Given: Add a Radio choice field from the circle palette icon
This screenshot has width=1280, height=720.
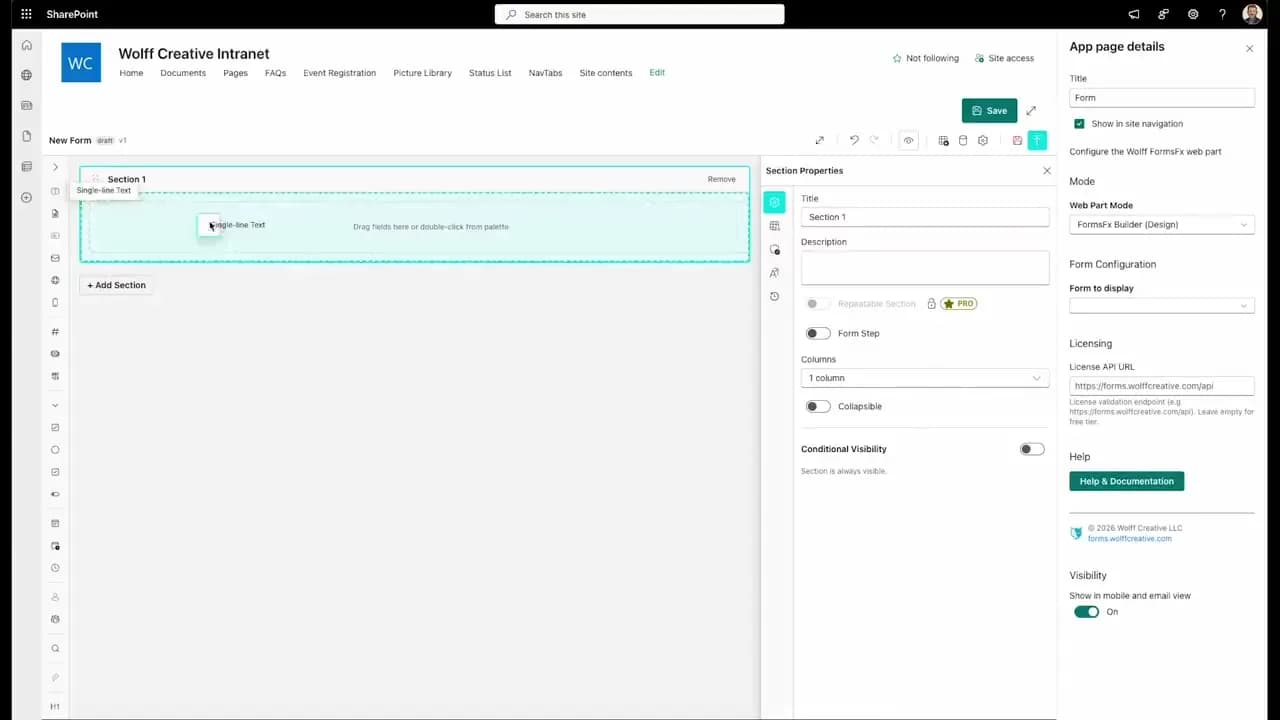Looking at the screenshot, I should click(x=55, y=450).
